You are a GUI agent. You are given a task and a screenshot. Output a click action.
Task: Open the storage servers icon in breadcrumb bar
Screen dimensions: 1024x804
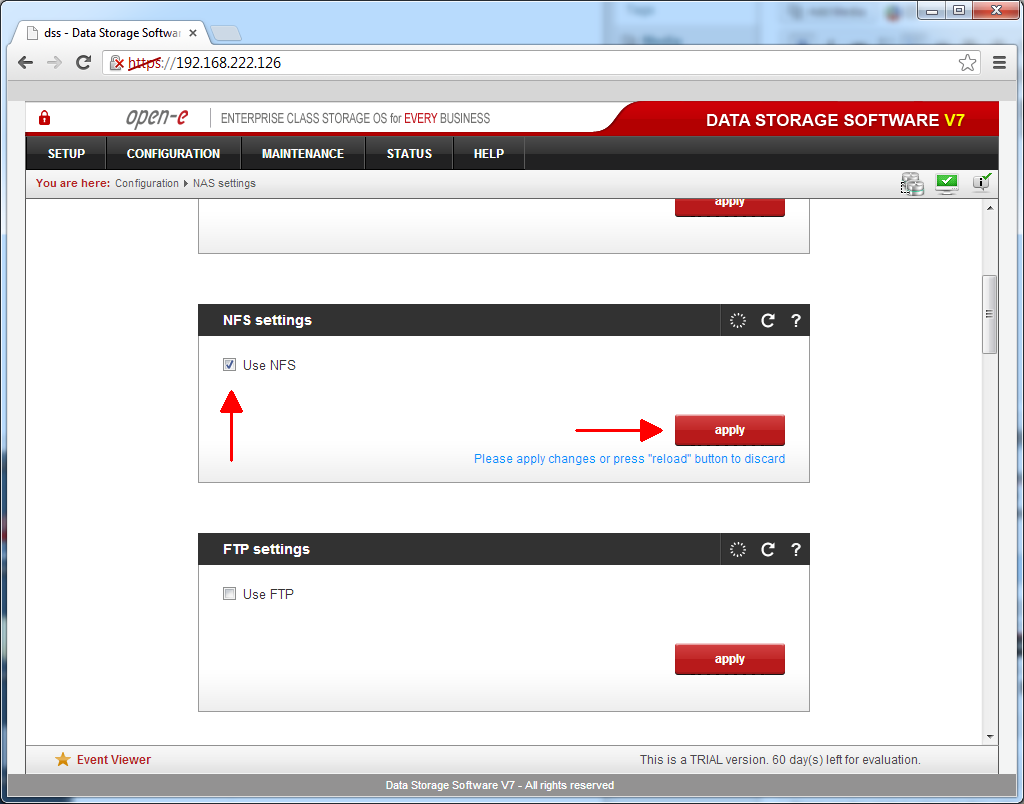coord(912,184)
